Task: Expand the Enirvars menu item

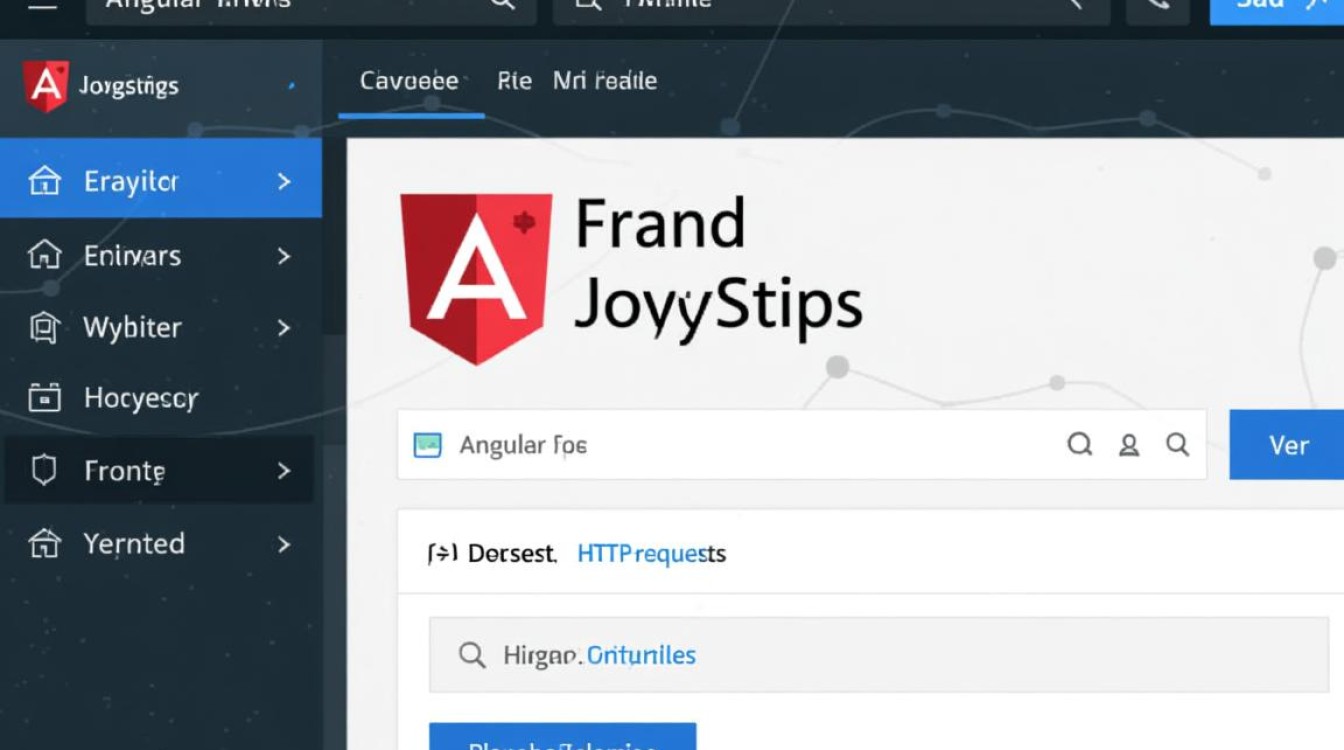Action: coord(283,255)
